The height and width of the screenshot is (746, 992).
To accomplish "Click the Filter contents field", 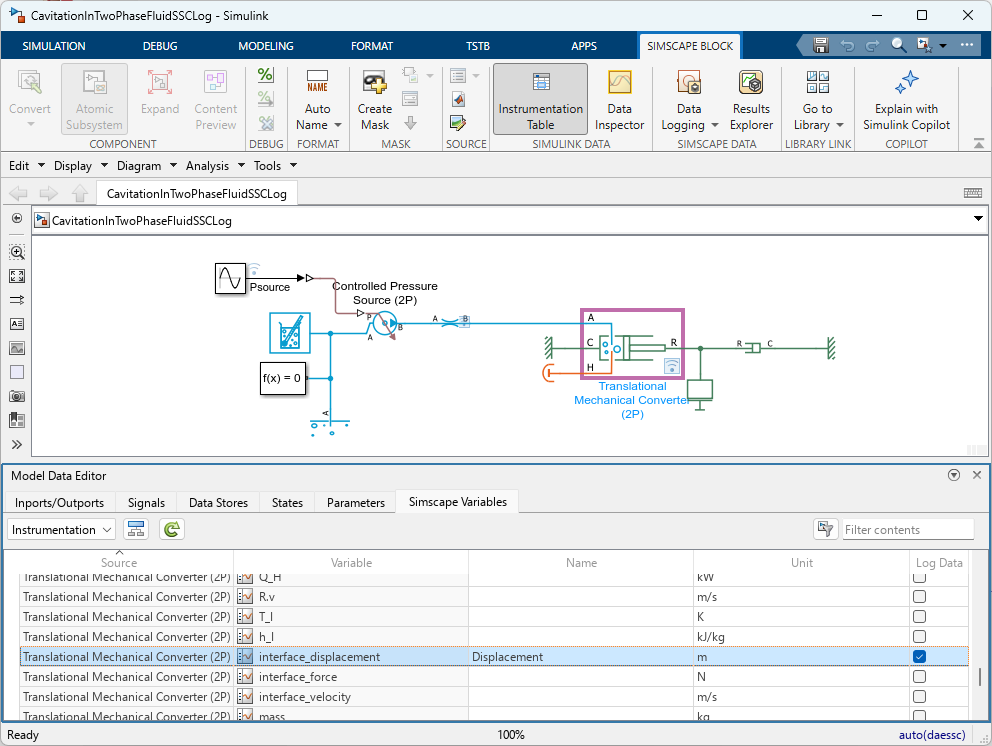I will [908, 530].
